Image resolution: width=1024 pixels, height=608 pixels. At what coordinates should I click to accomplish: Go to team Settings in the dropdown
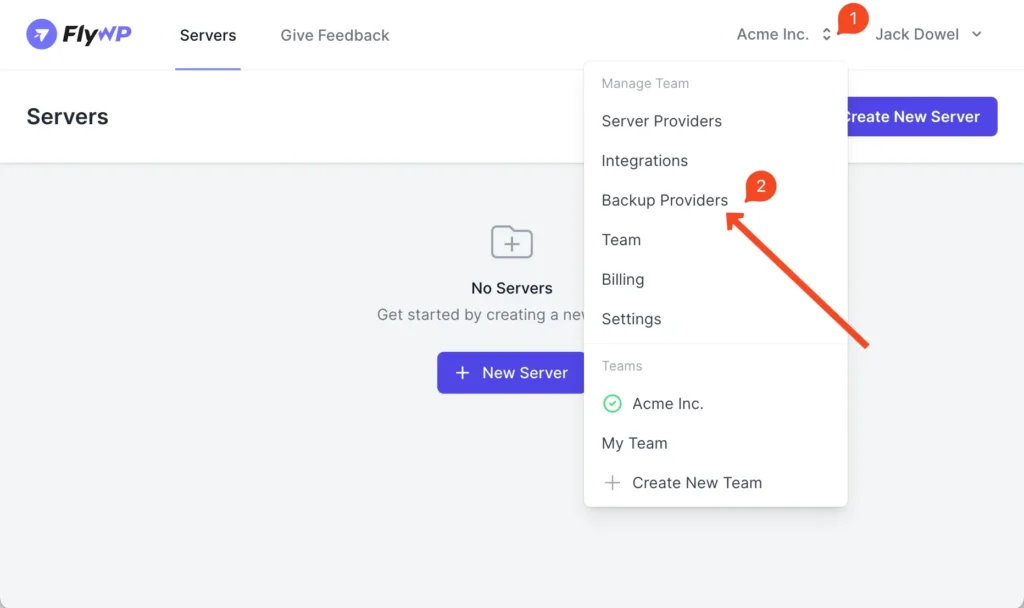point(631,319)
